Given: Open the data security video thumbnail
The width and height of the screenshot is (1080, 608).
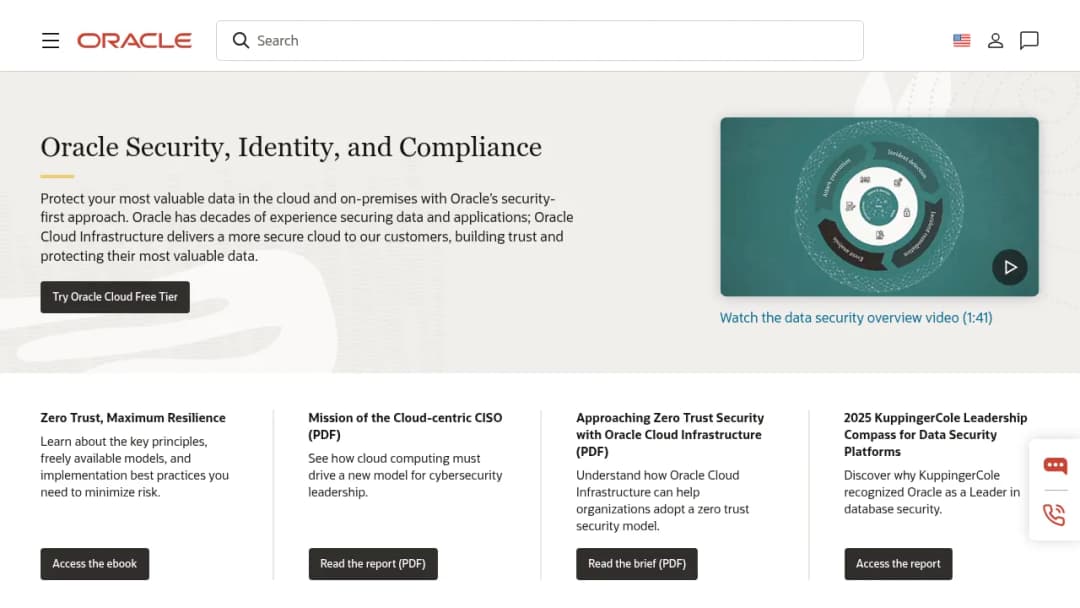Looking at the screenshot, I should pyautogui.click(x=880, y=207).
